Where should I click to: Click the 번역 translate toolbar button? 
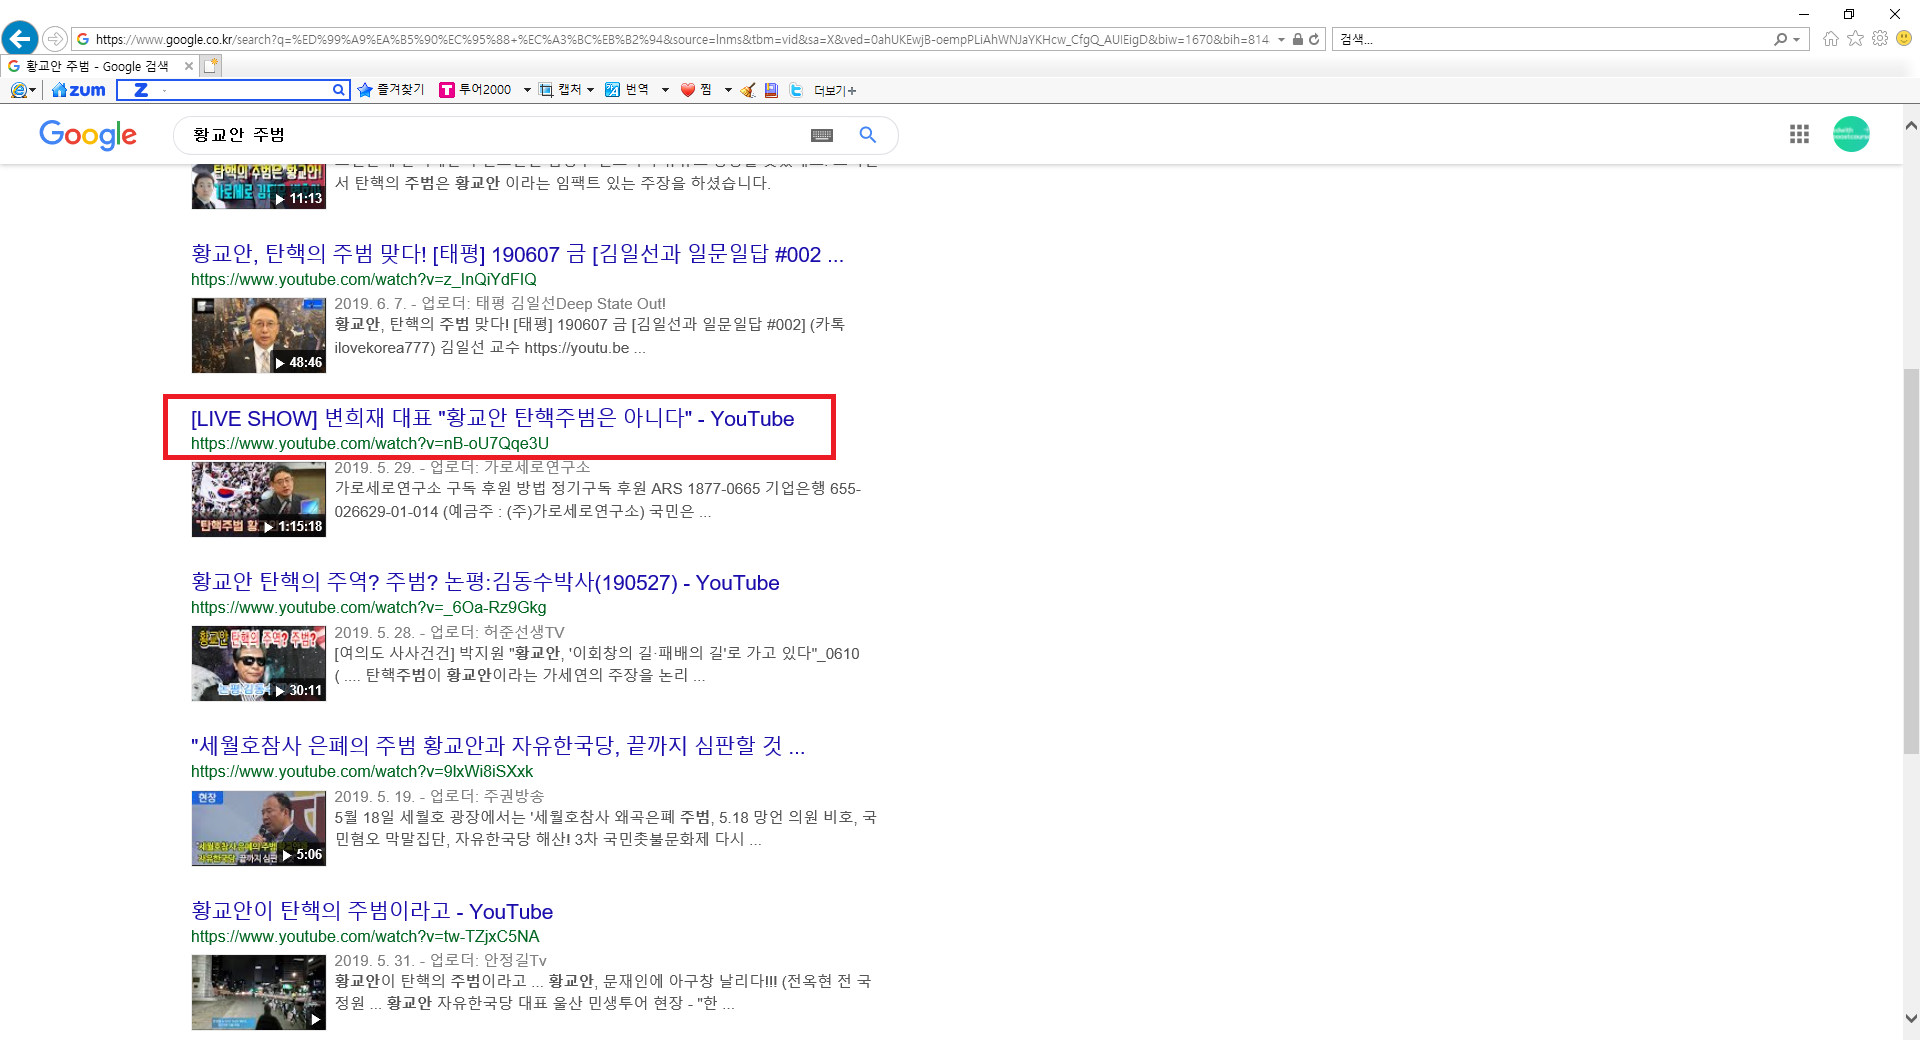click(x=628, y=90)
